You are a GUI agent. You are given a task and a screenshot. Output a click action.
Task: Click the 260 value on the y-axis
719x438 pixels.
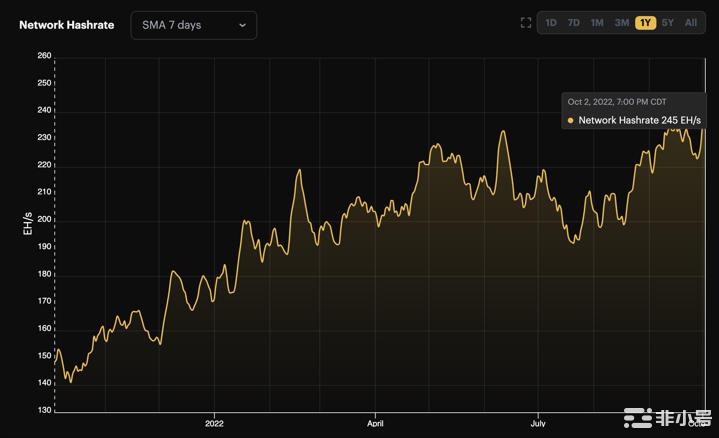click(x=44, y=56)
